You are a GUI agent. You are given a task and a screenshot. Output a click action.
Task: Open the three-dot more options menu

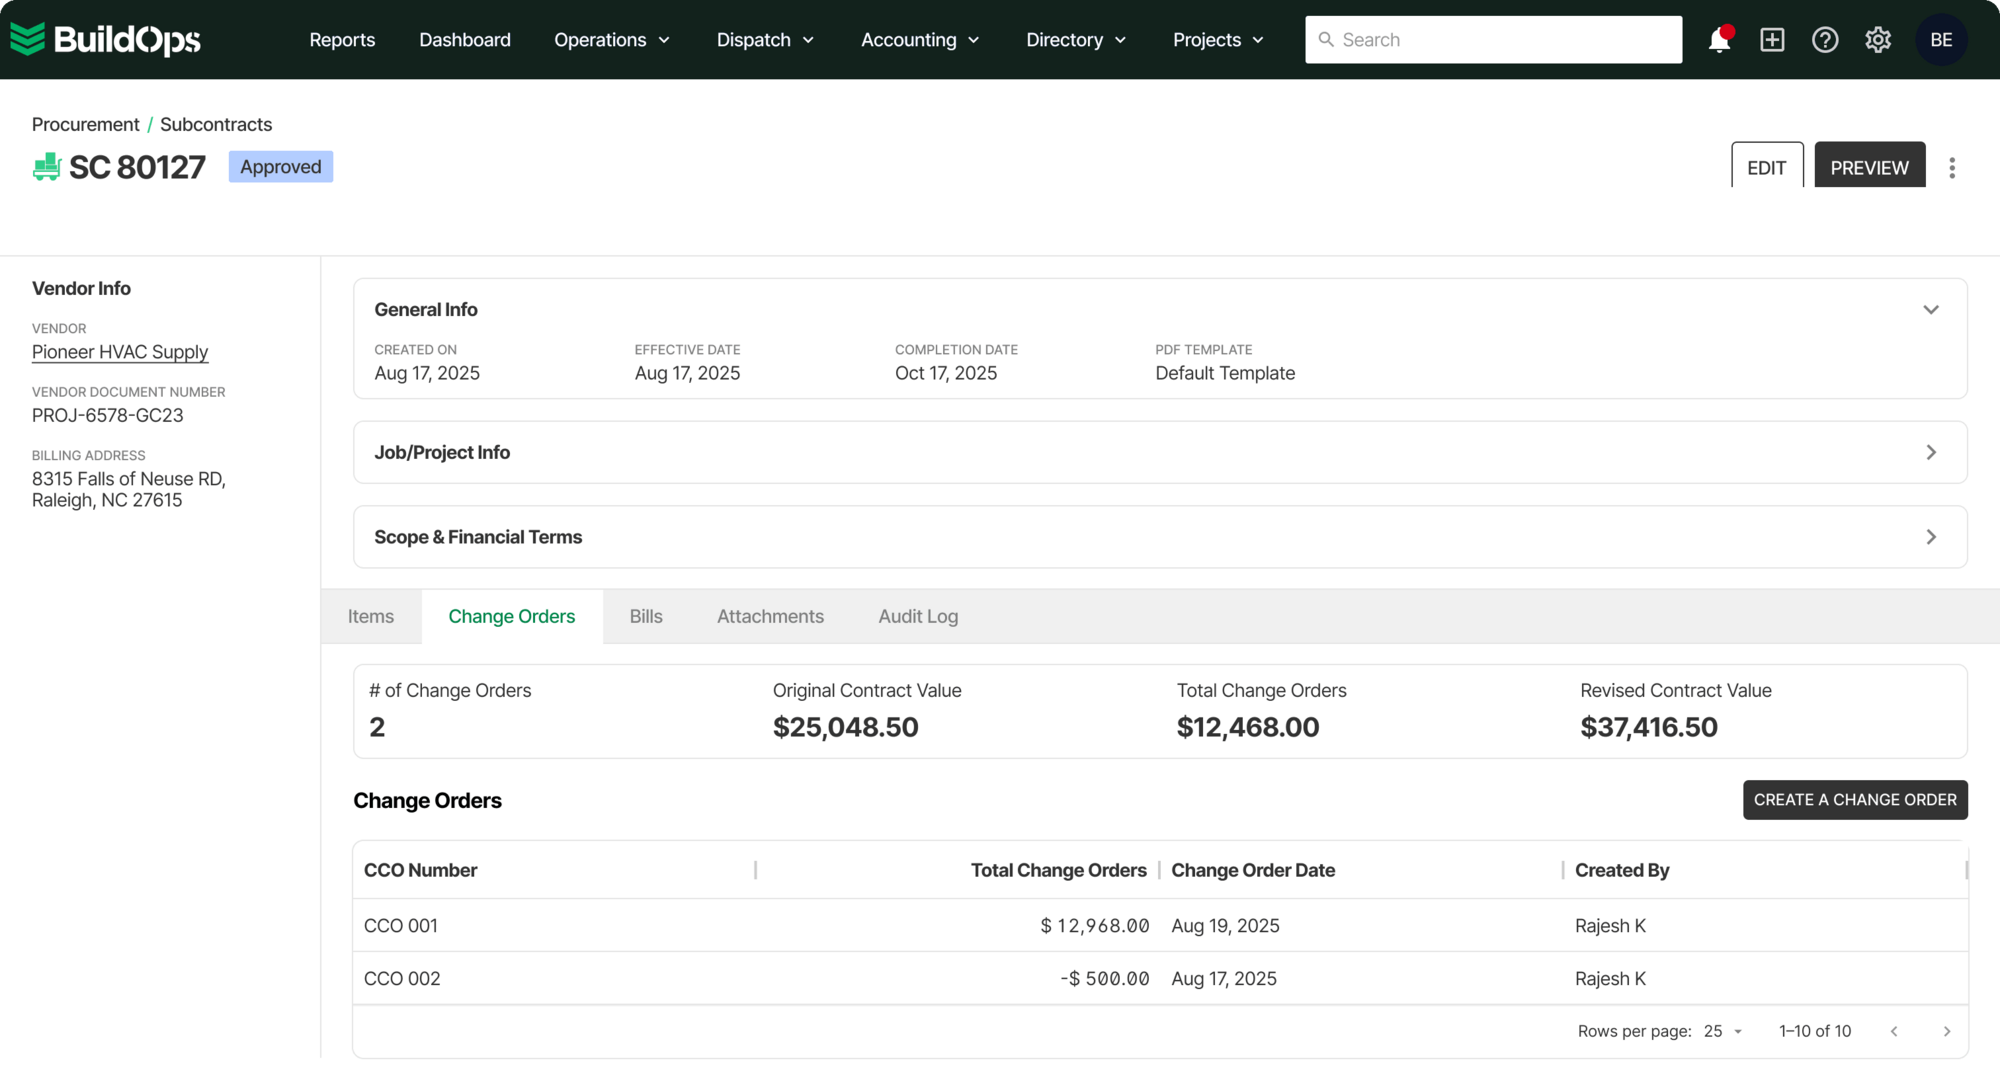(x=1951, y=168)
